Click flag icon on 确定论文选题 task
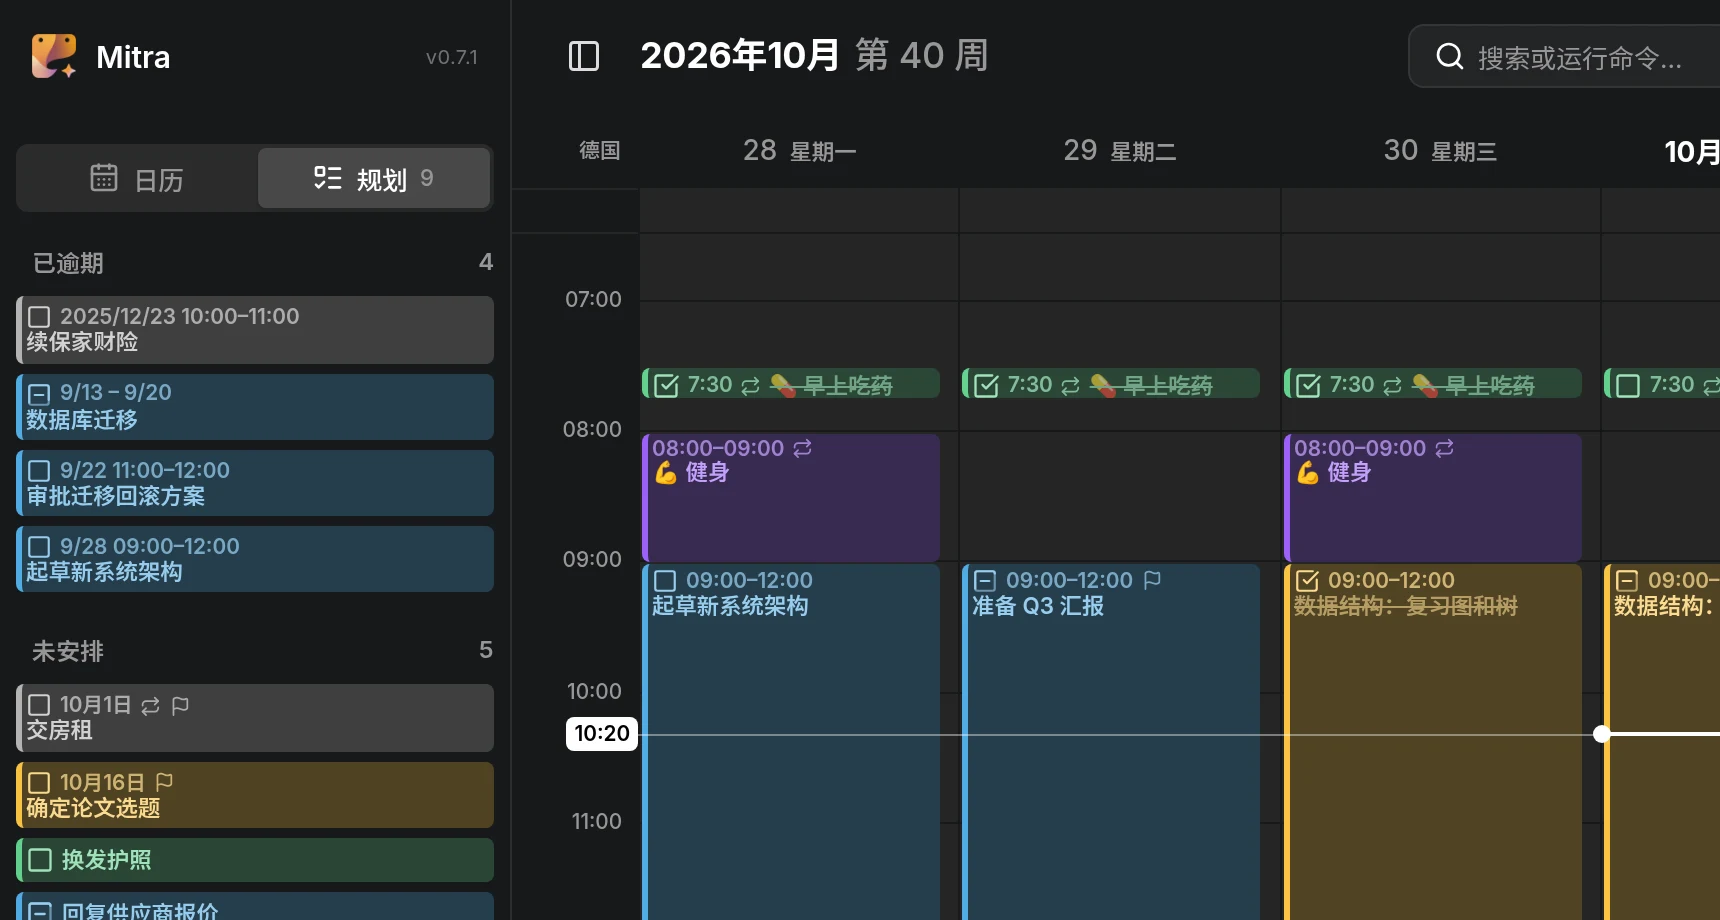Viewport: 1720px width, 920px height. (x=165, y=782)
